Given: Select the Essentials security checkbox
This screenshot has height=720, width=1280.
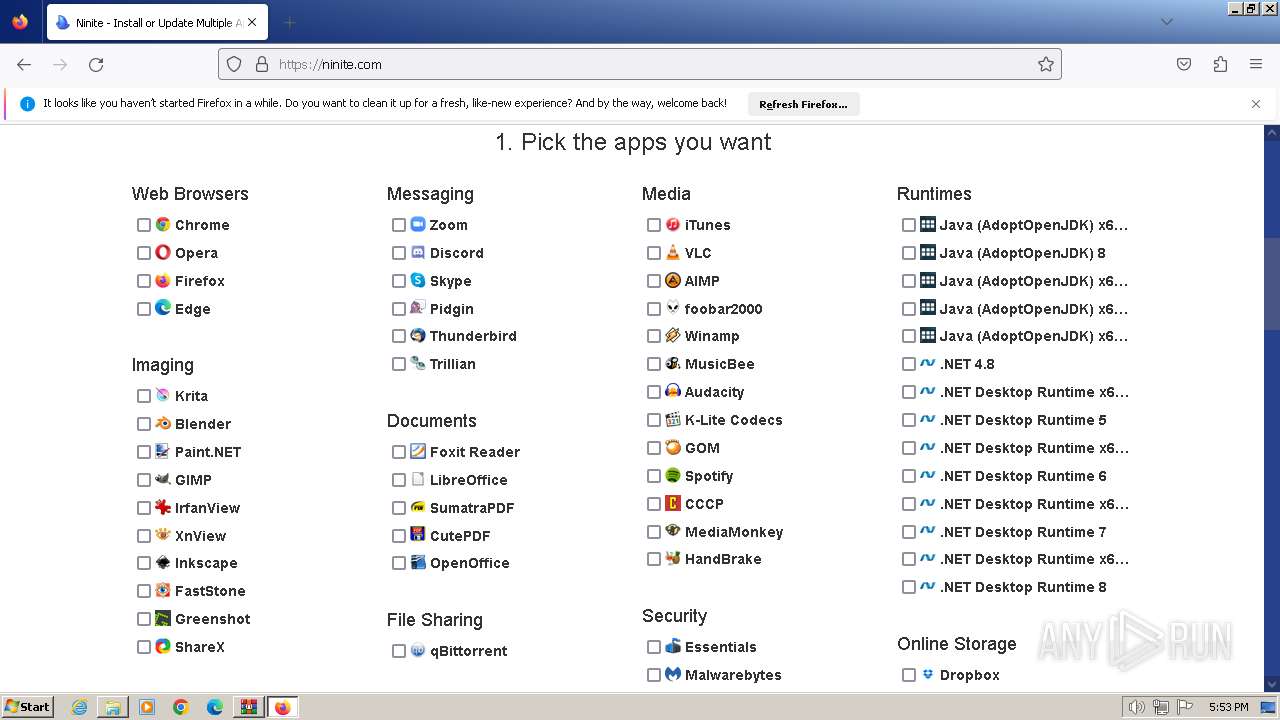Looking at the screenshot, I should [x=654, y=647].
